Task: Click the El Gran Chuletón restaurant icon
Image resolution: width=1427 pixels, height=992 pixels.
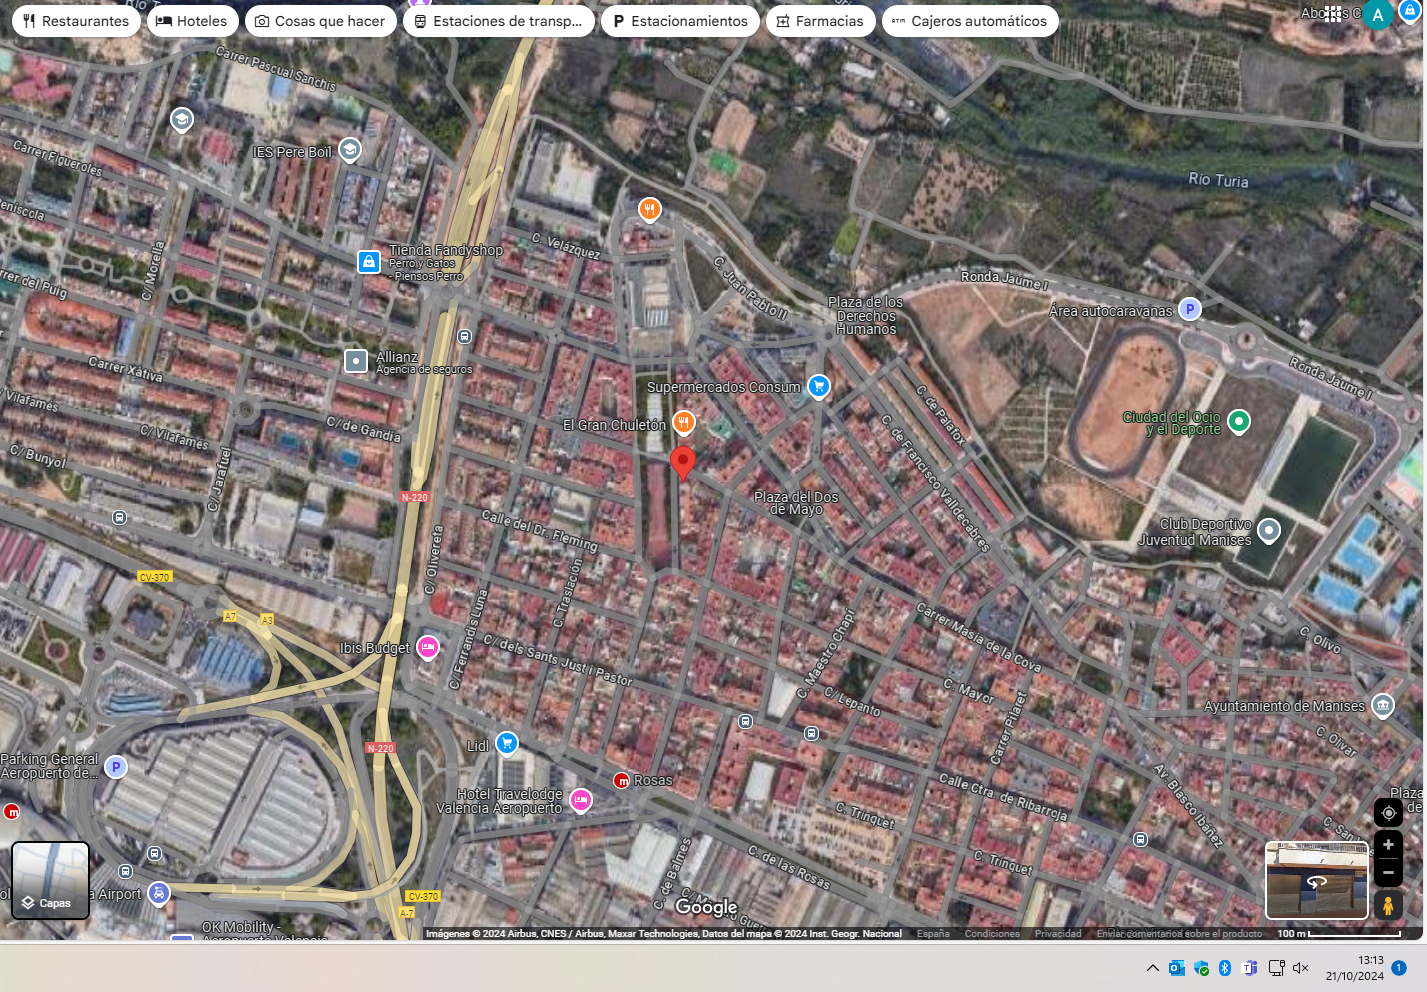Action: [684, 423]
